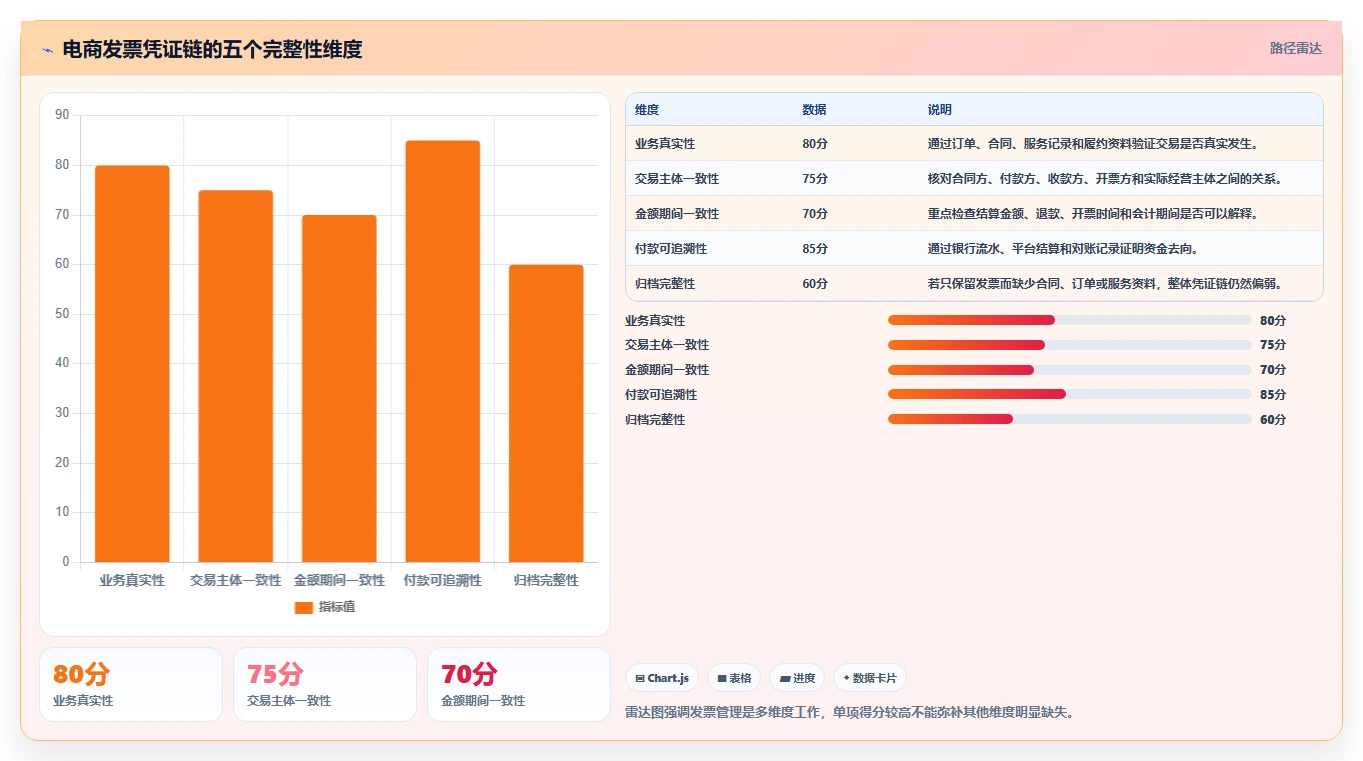Open the 75分 交易主体一致性 data card
The height and width of the screenshot is (761, 1363).
325,684
